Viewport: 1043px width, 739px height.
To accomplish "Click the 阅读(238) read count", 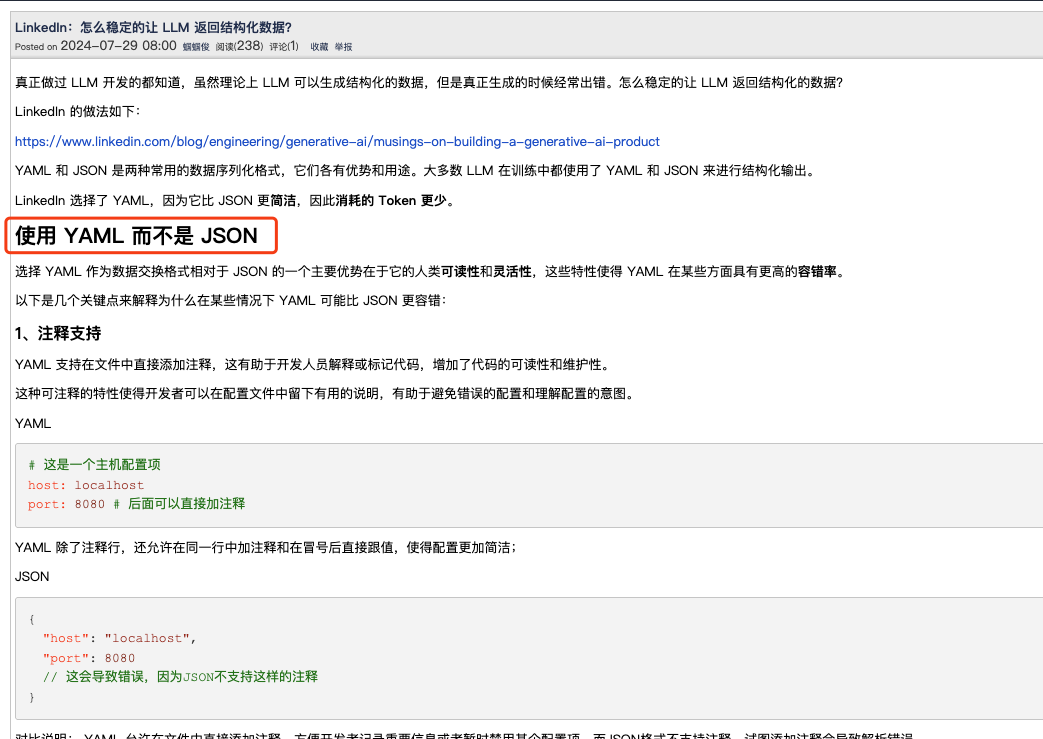I will 239,46.
